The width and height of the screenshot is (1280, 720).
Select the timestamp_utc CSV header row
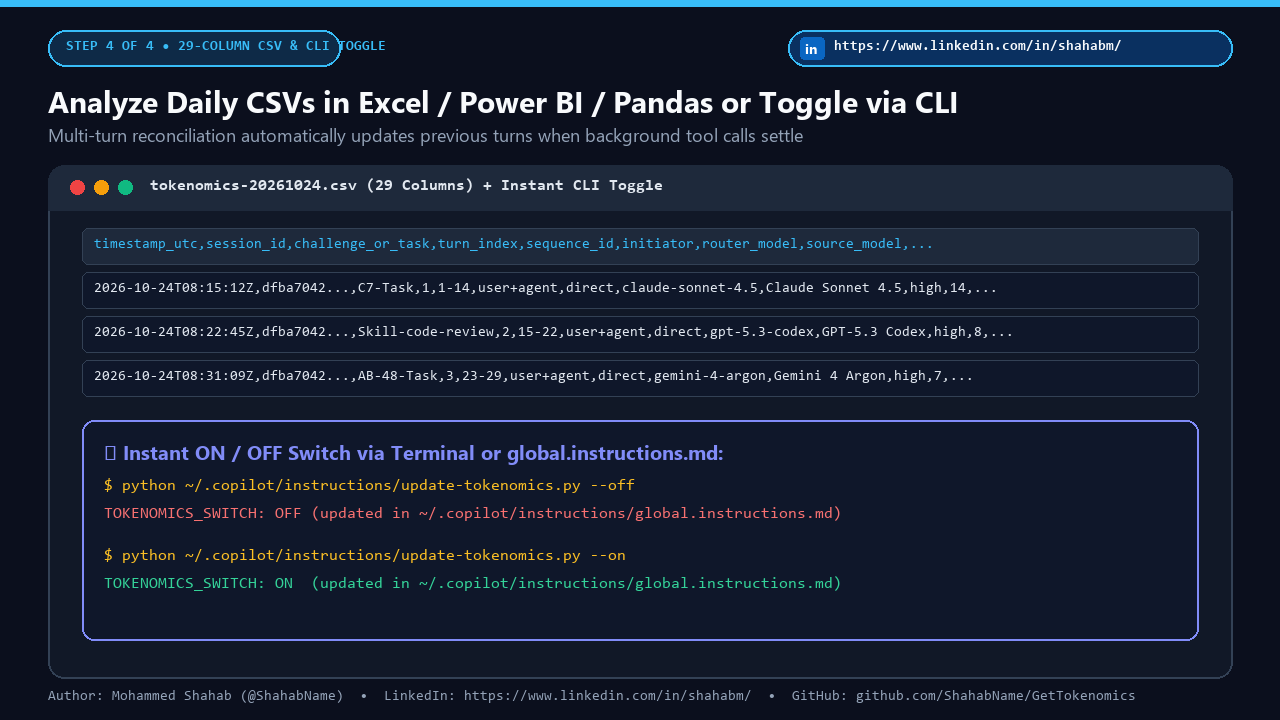point(640,246)
